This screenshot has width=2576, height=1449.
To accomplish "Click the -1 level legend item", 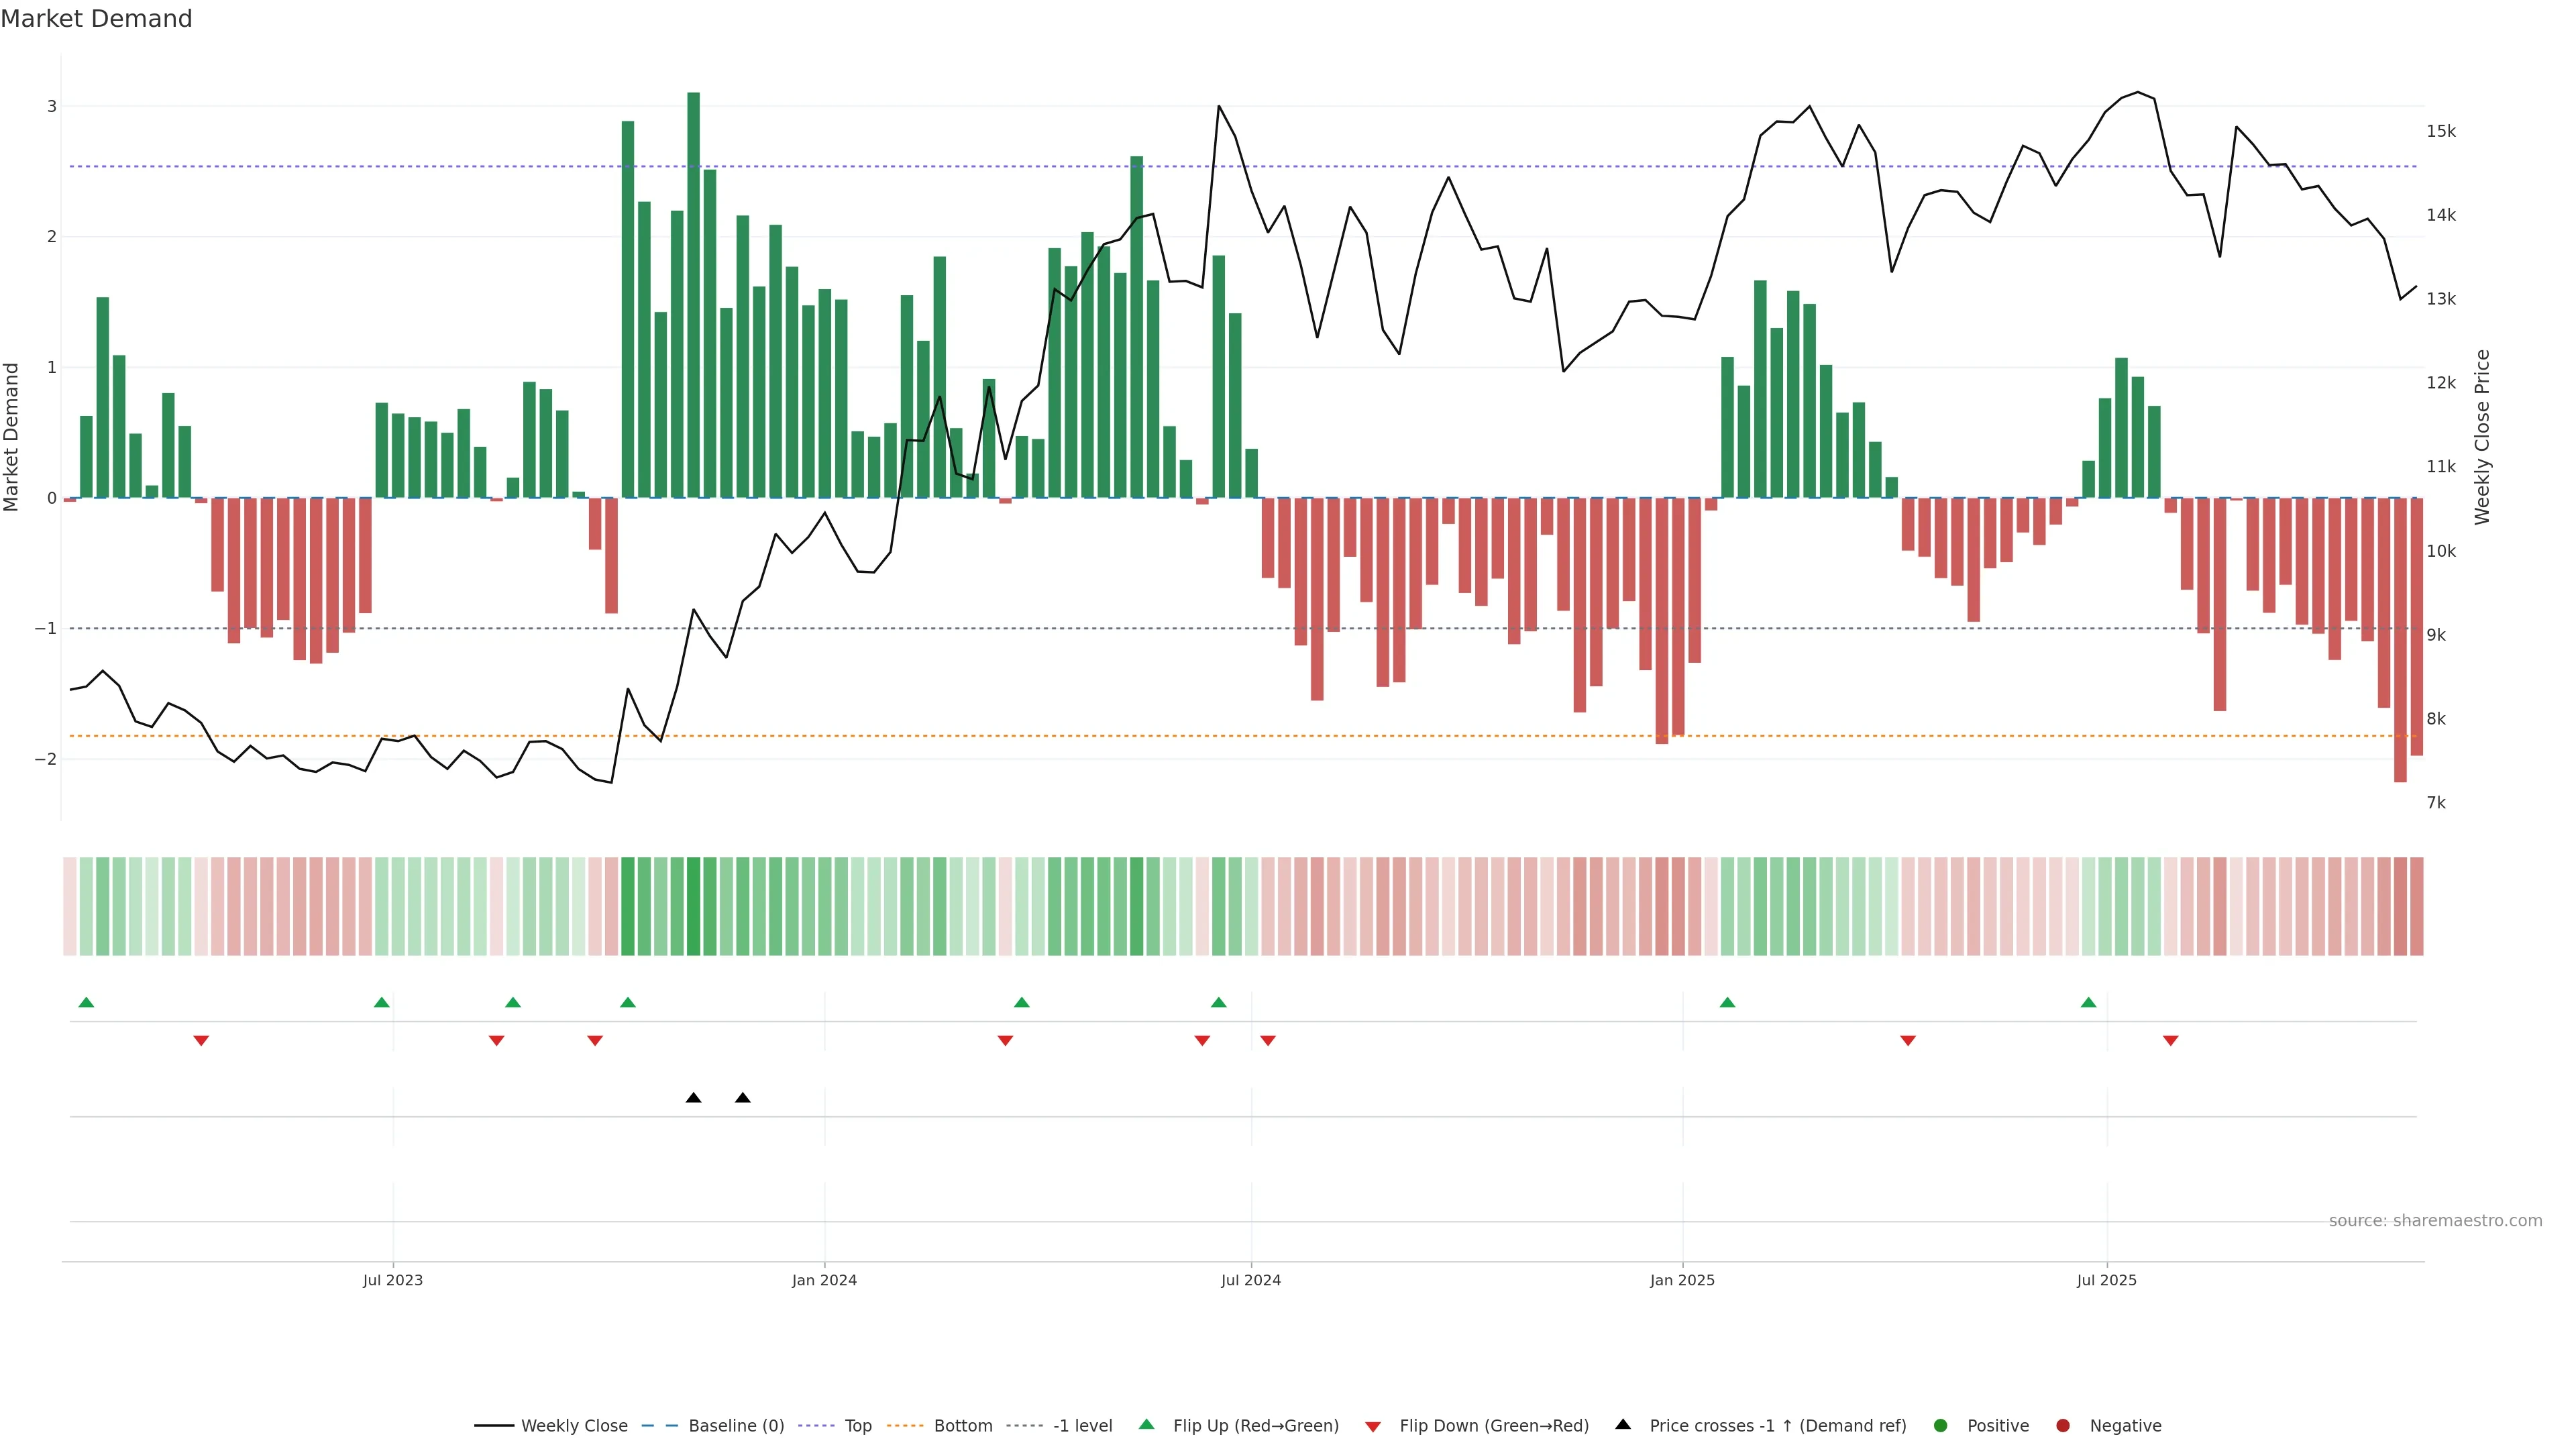I will pyautogui.click(x=1082, y=1425).
